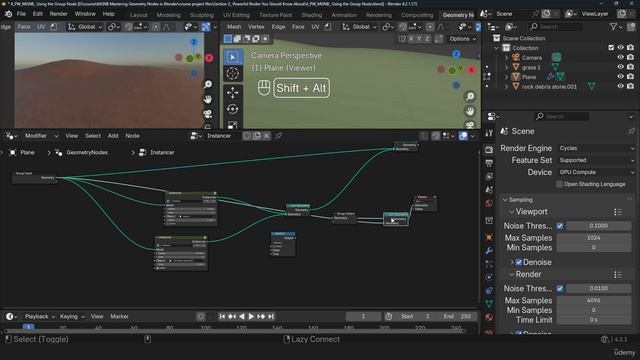Play the animation in timeline
The height and width of the screenshot is (360, 640).
click(251, 316)
